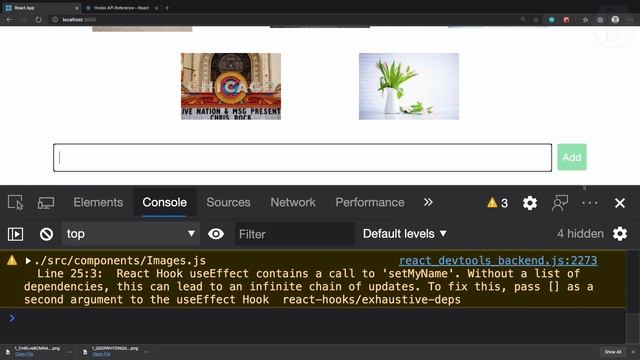
Task: Open DevTools settings gear
Action: 530,203
